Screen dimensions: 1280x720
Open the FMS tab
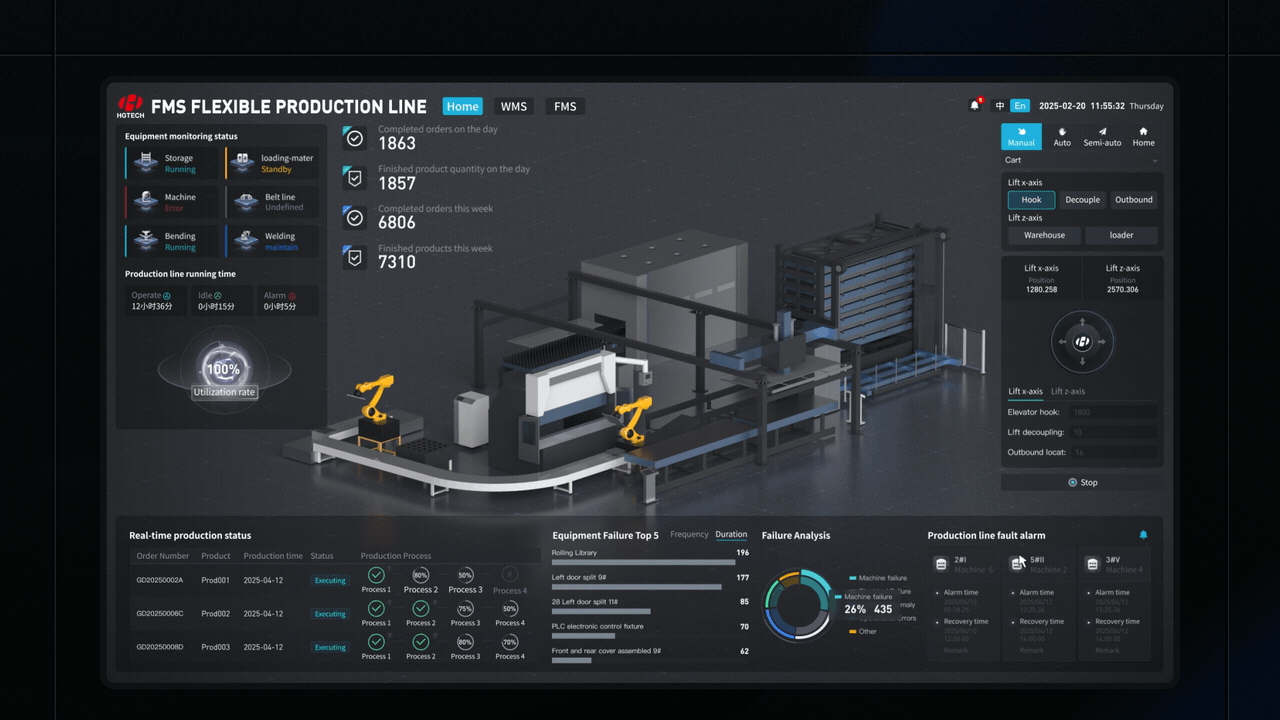[x=565, y=106]
